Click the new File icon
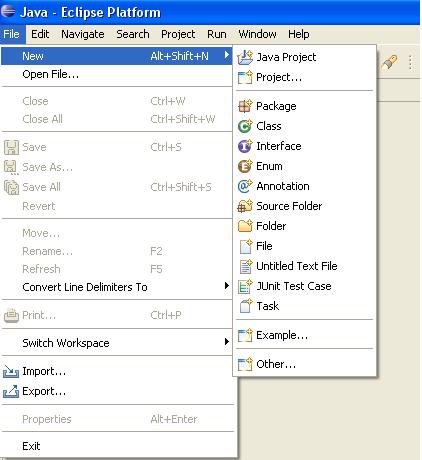422x460 pixels. coord(246,246)
